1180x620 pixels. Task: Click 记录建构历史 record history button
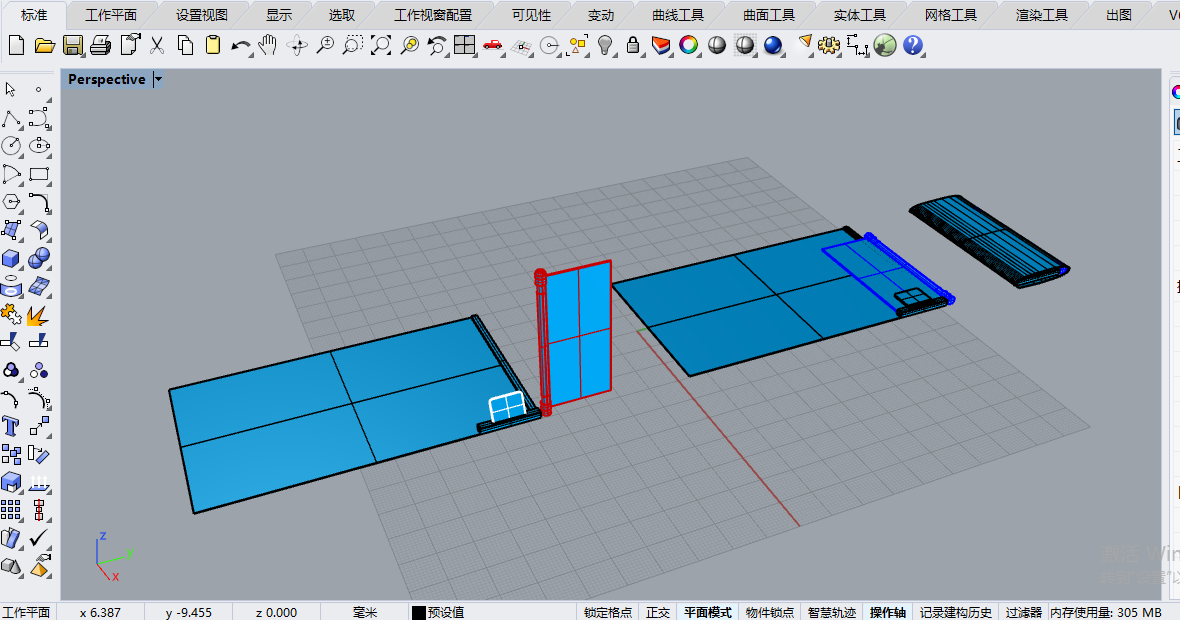coord(953,611)
